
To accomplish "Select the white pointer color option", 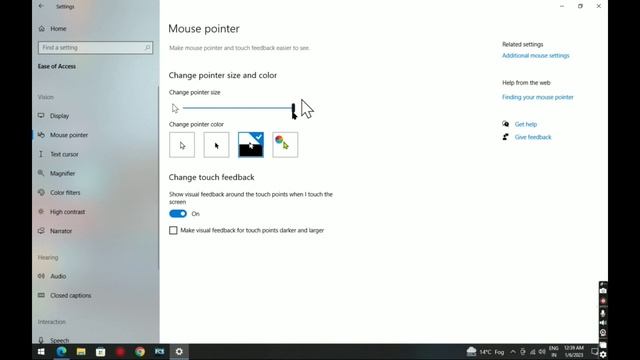I will (x=182, y=145).
